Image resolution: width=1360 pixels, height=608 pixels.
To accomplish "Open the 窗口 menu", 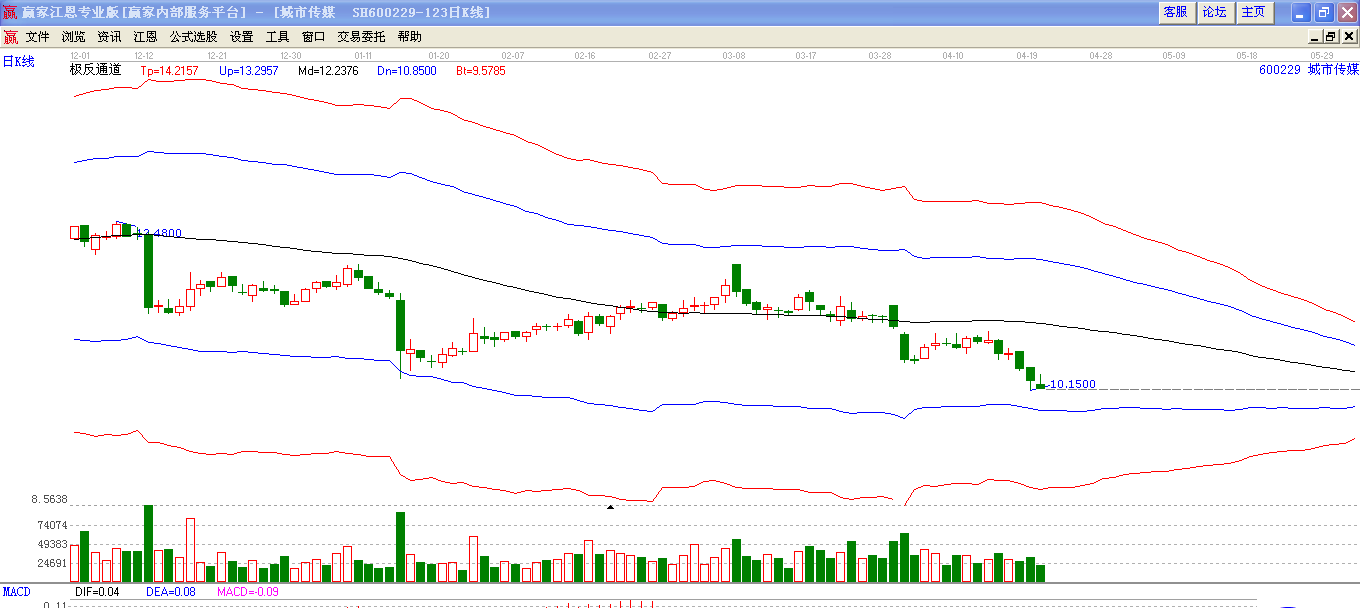I will [x=314, y=37].
